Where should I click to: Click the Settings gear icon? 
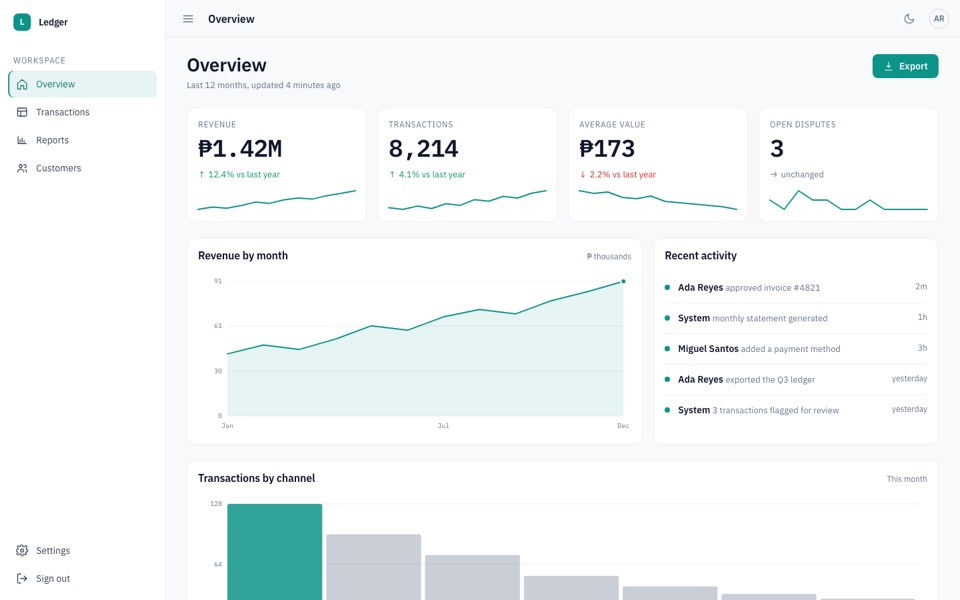coord(22,550)
